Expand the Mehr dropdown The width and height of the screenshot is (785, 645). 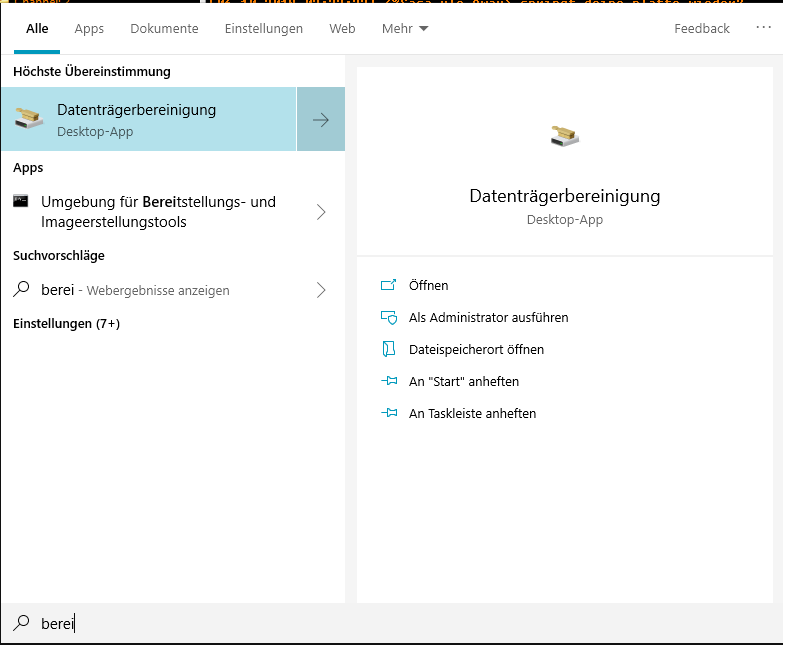click(x=405, y=29)
